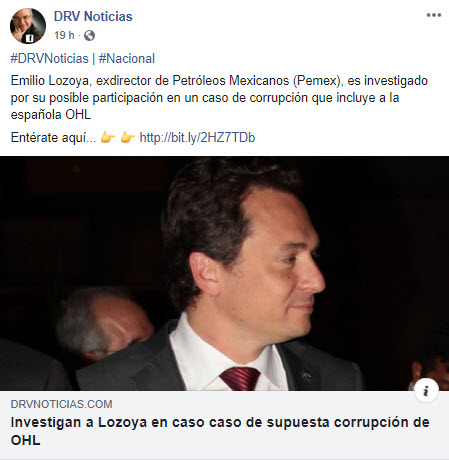Image resolution: width=449 pixels, height=460 pixels.
Task: Click the DRVNOTICIAS.COM source label
Action: 61,404
